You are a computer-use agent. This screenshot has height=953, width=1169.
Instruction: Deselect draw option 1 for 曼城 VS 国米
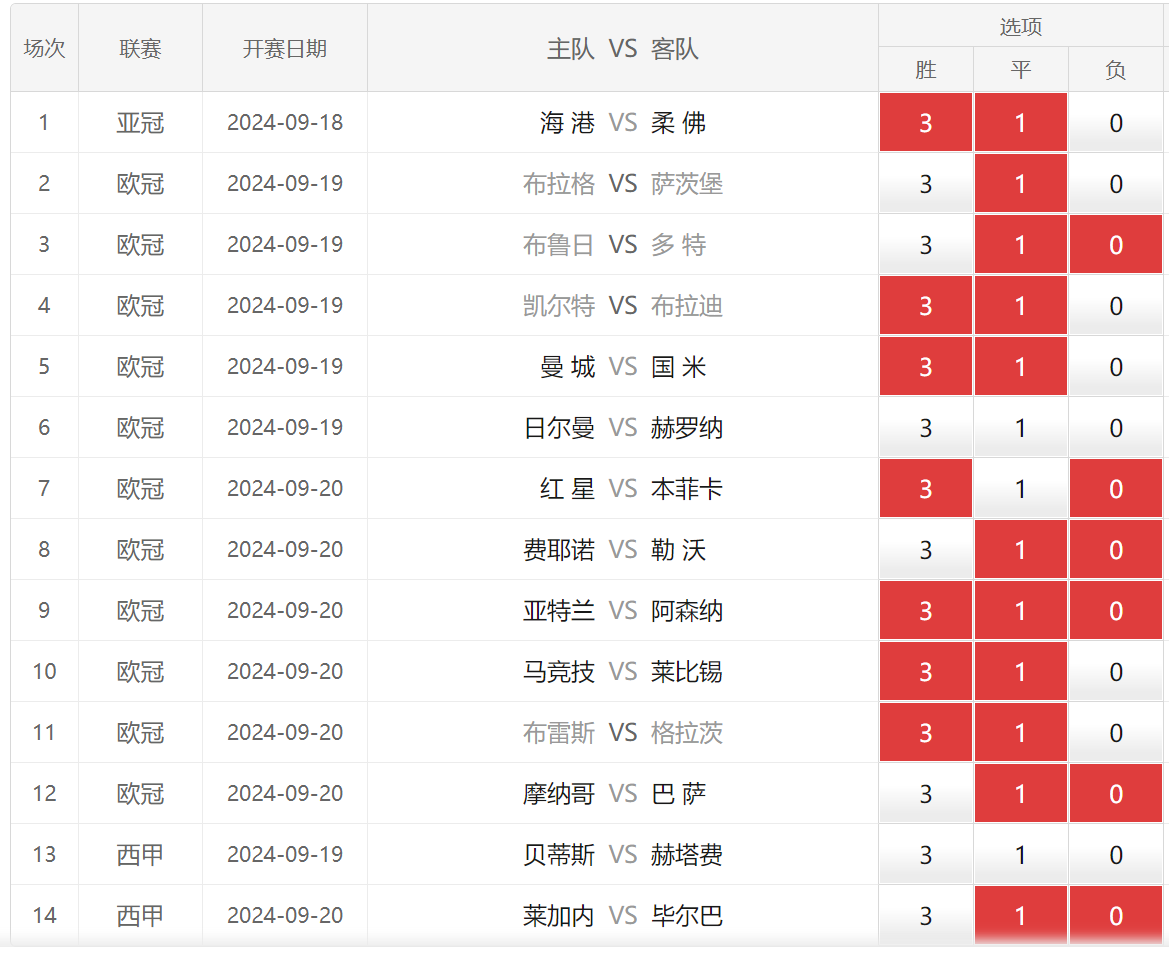1021,367
